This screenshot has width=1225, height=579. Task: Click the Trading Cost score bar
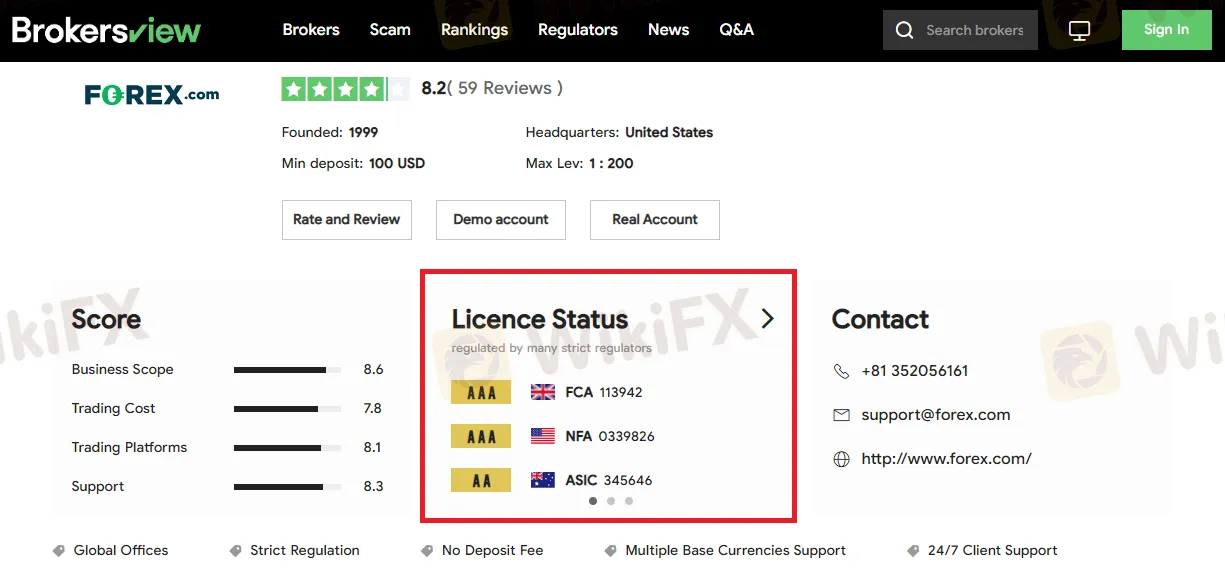point(287,409)
